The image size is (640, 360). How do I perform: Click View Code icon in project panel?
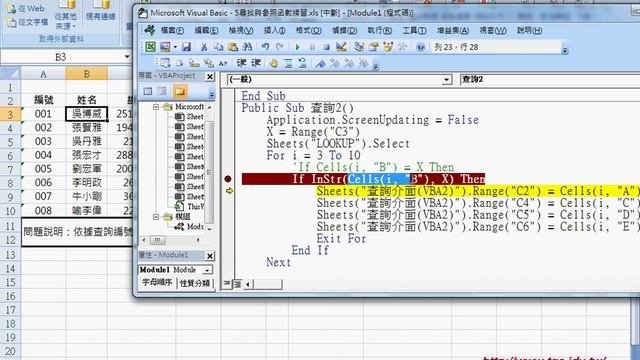(x=148, y=91)
